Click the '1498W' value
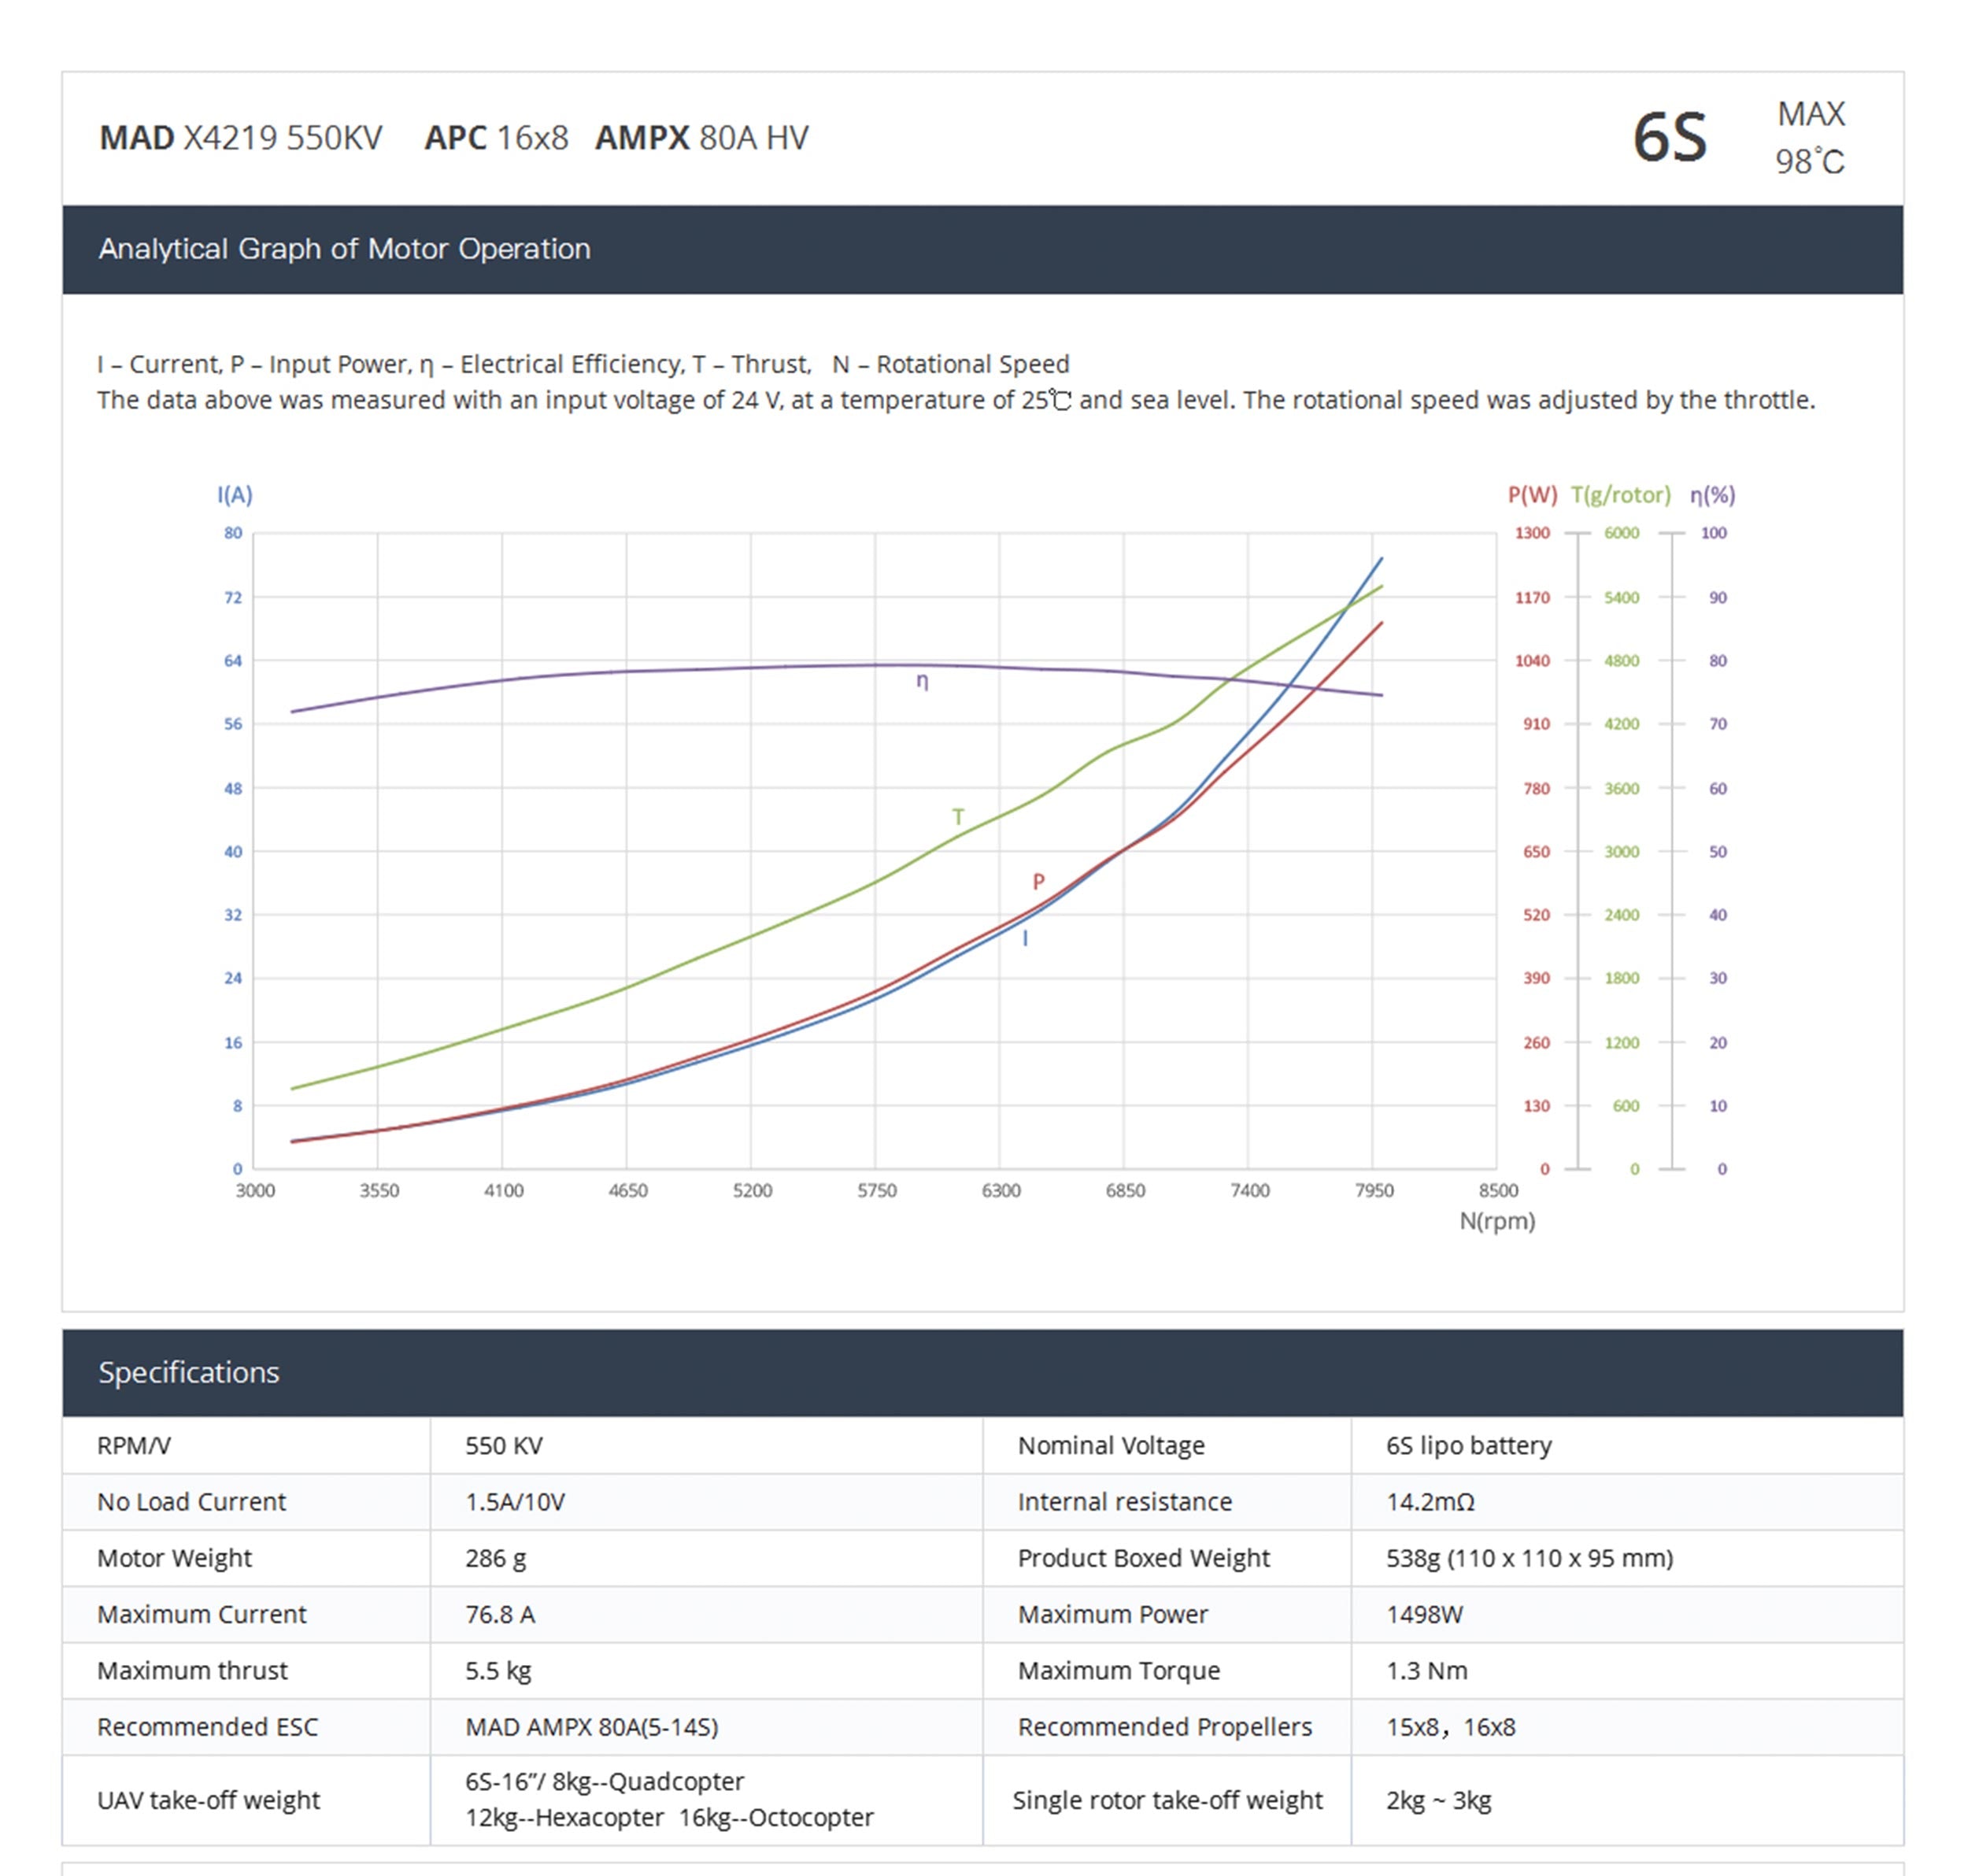This screenshot has width=1968, height=1876. click(1424, 1614)
